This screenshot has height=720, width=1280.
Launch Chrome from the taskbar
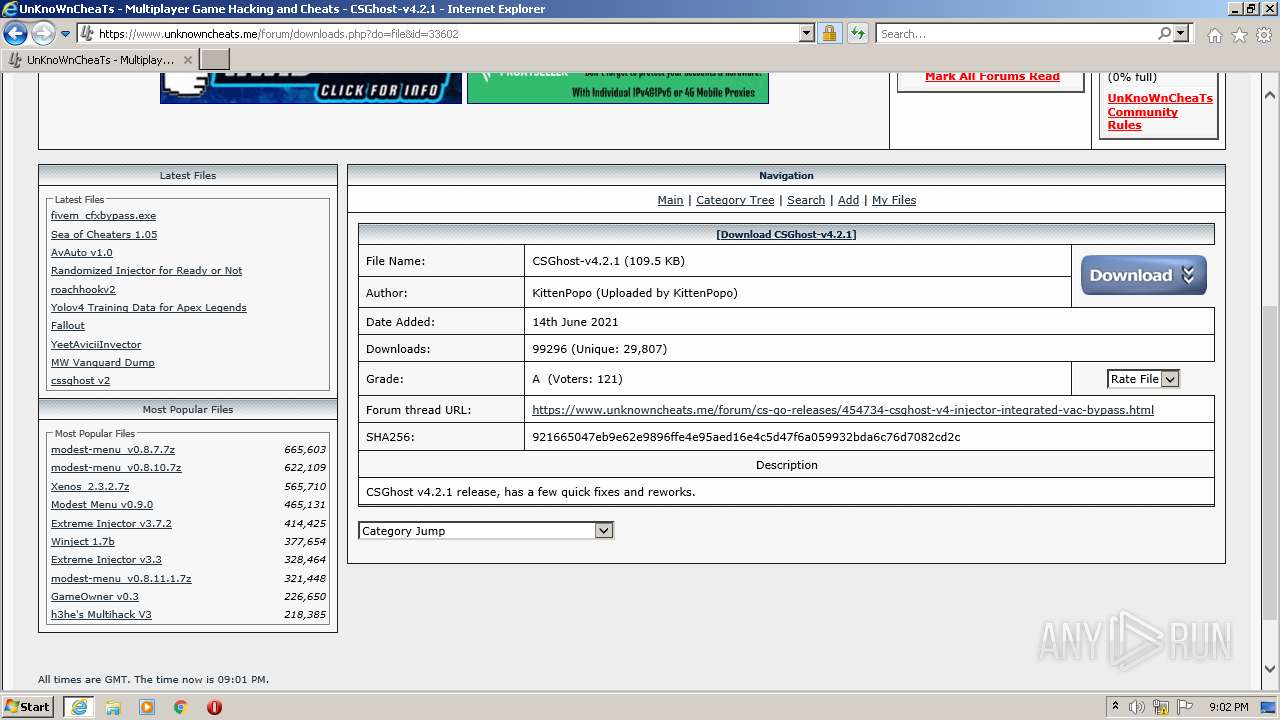pos(181,707)
